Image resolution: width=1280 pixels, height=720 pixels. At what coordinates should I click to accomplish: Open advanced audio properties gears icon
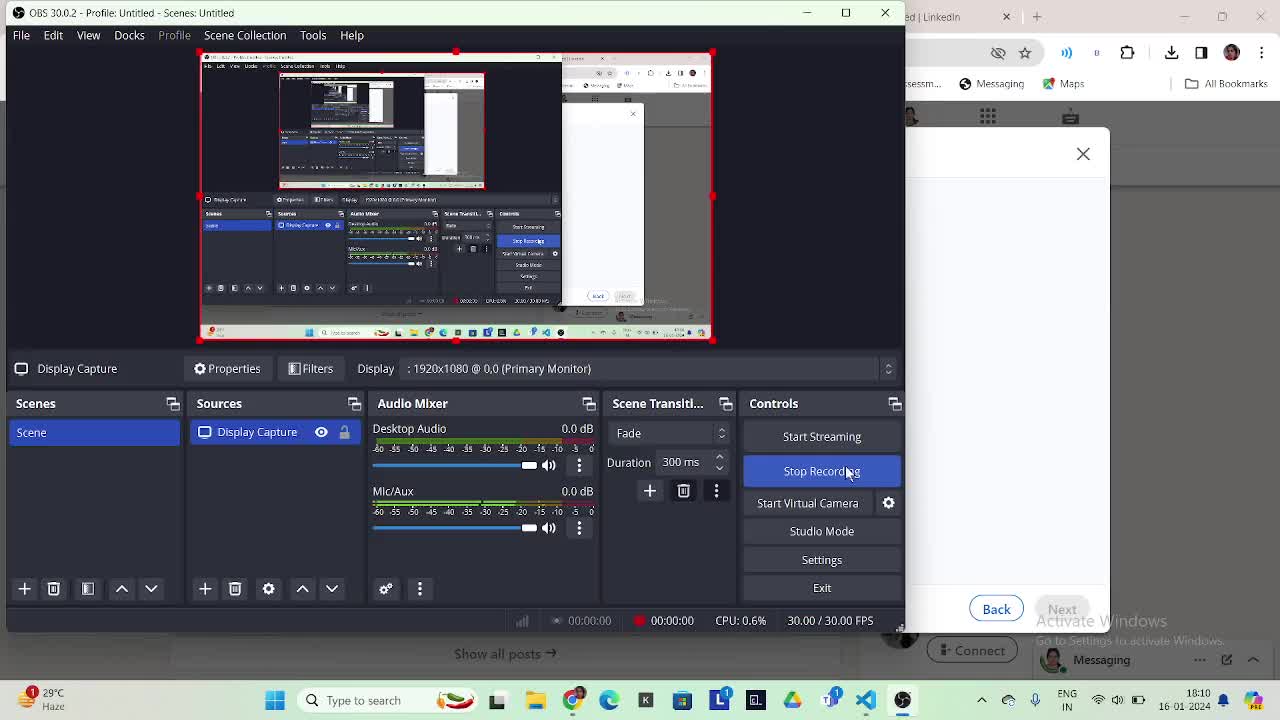386,589
